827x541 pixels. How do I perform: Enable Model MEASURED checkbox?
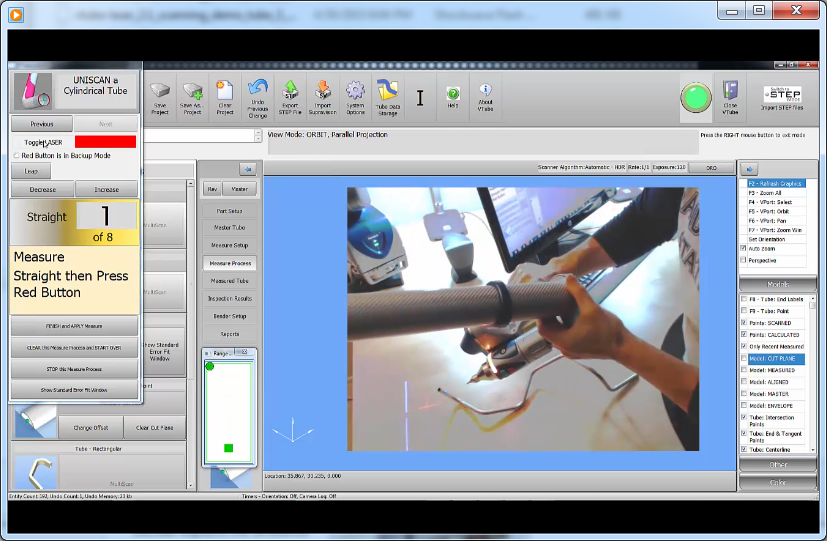[x=744, y=370]
